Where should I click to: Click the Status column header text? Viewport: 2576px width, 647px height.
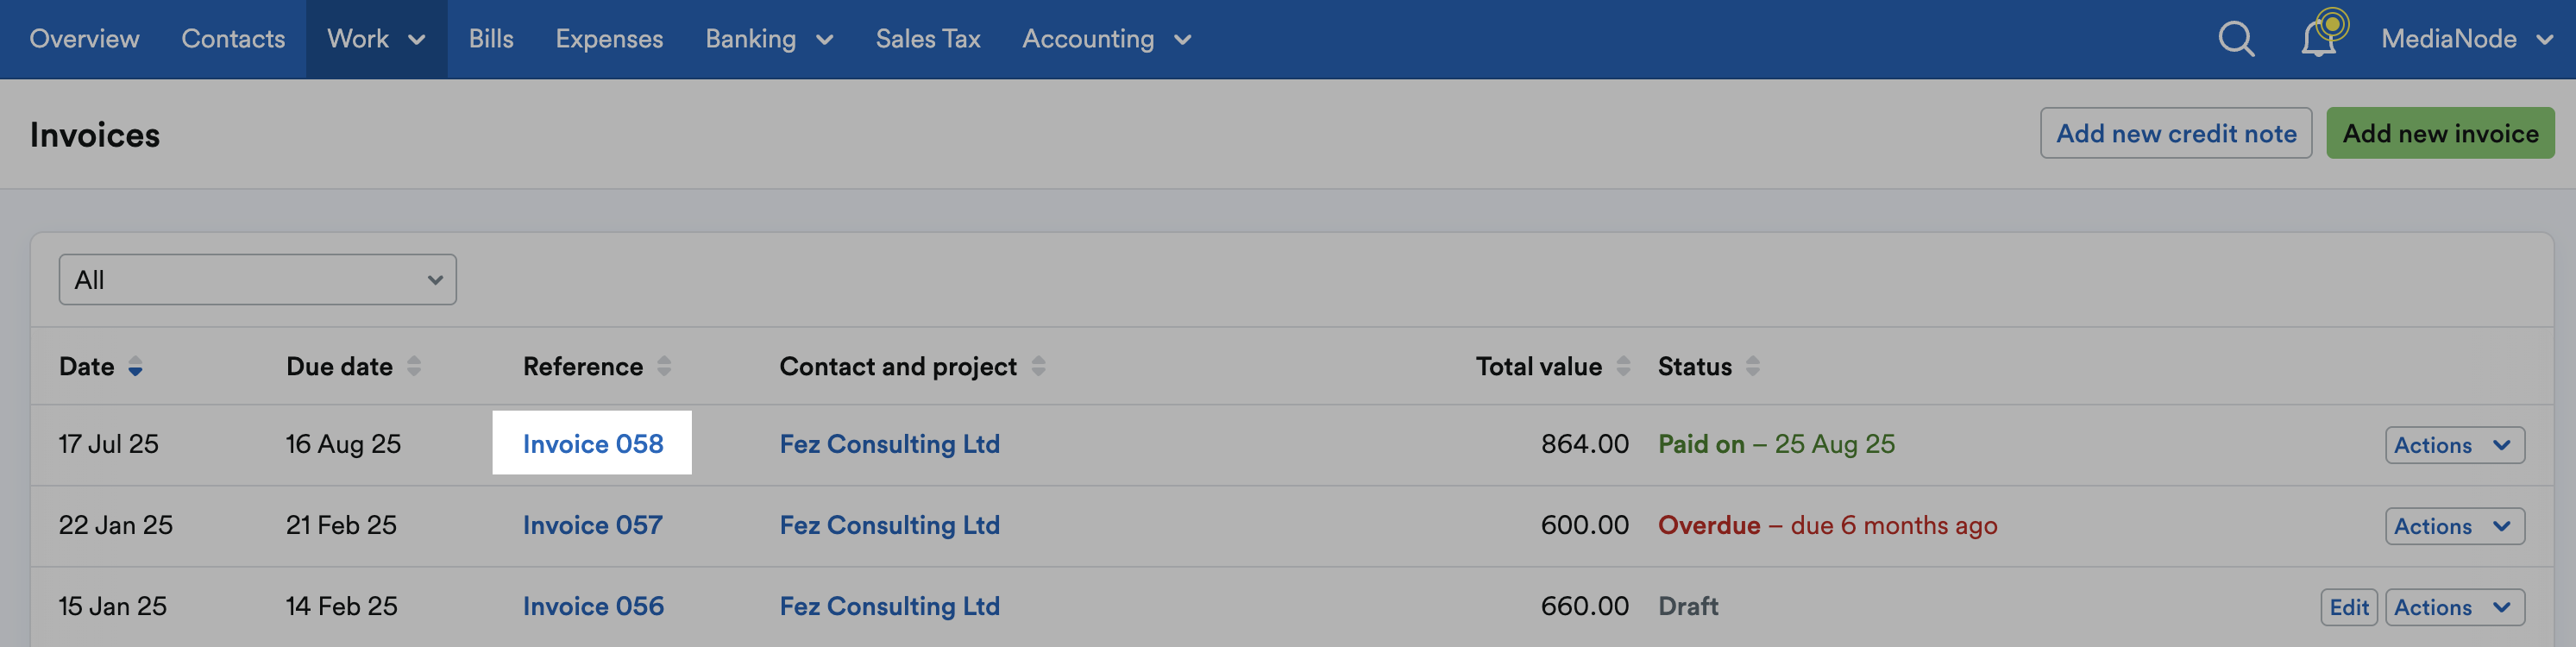click(x=1694, y=366)
